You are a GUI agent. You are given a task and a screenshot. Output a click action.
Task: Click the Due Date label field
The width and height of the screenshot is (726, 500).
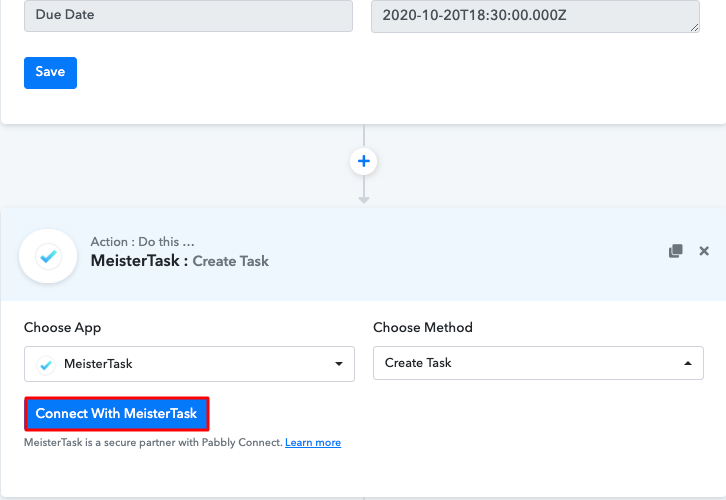pos(188,15)
